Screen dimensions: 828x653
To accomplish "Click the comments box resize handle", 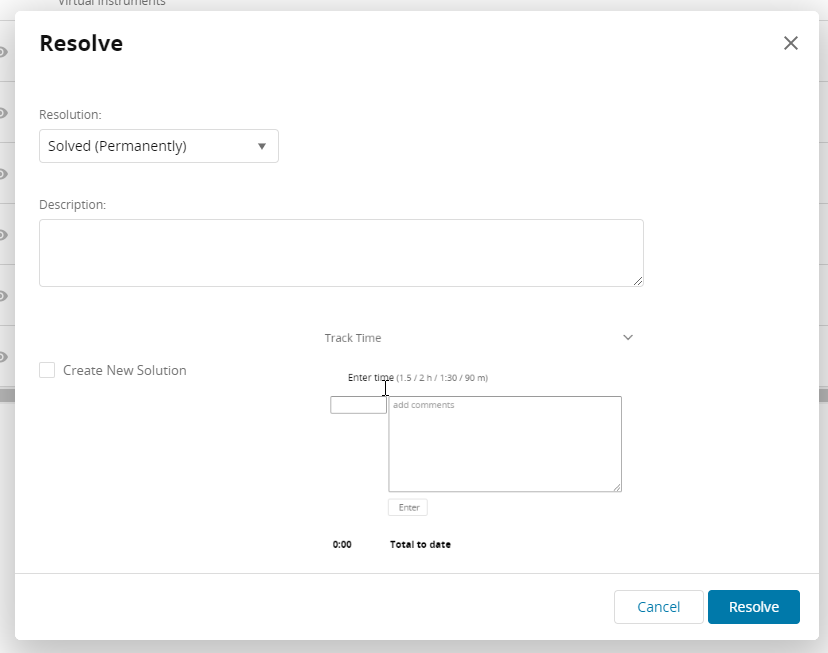I will click(616, 486).
